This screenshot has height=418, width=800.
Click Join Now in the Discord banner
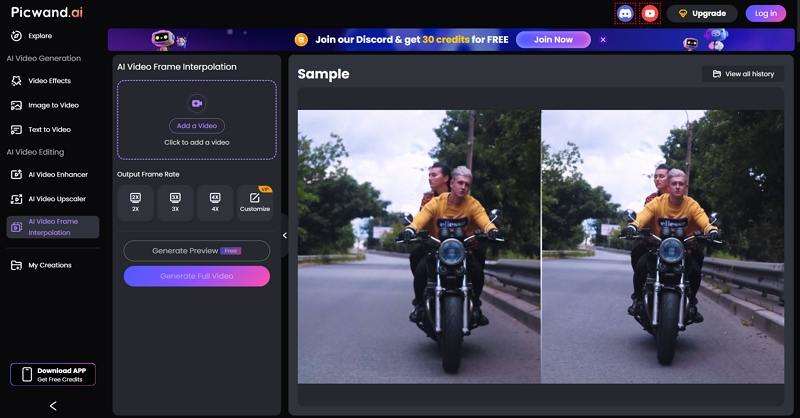(553, 39)
